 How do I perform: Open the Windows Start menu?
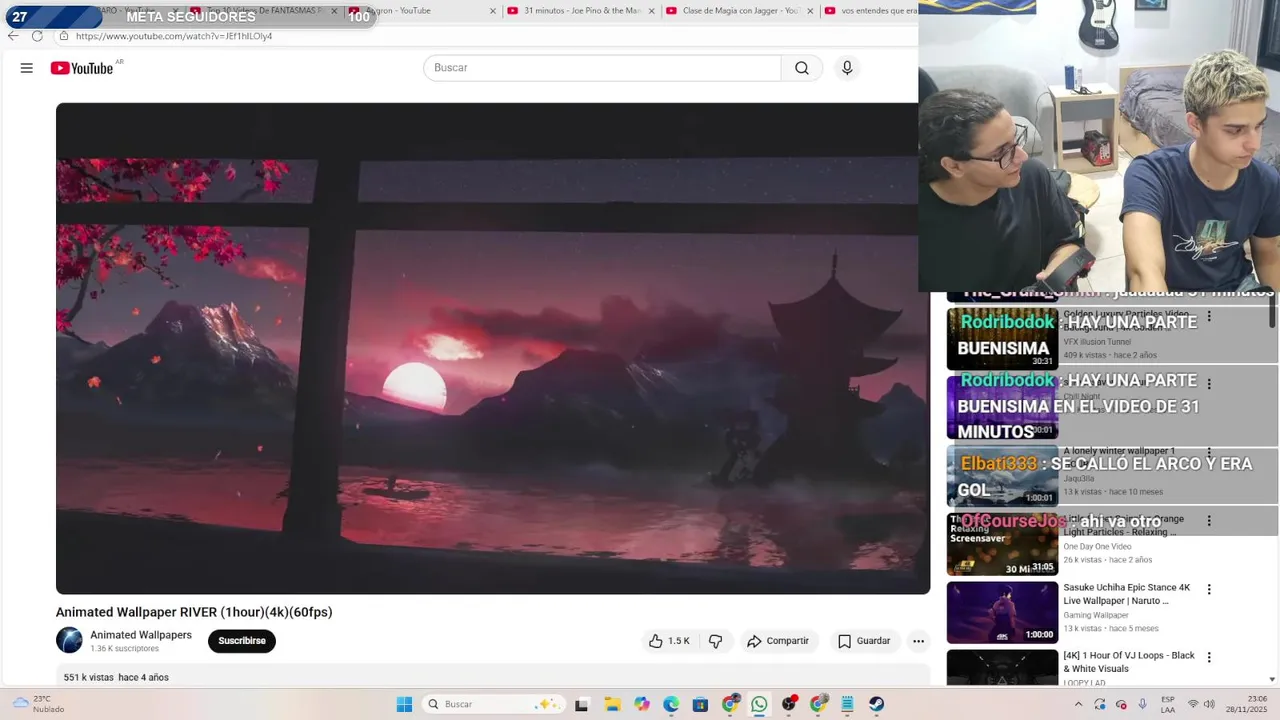404,704
